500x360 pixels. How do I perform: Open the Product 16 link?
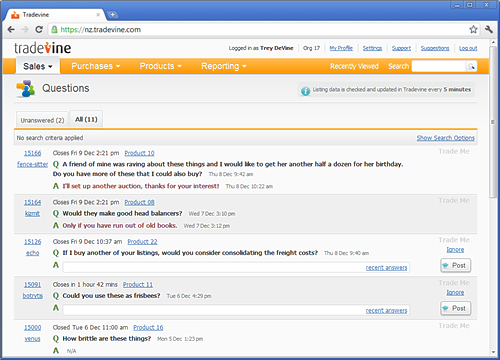coord(148,328)
